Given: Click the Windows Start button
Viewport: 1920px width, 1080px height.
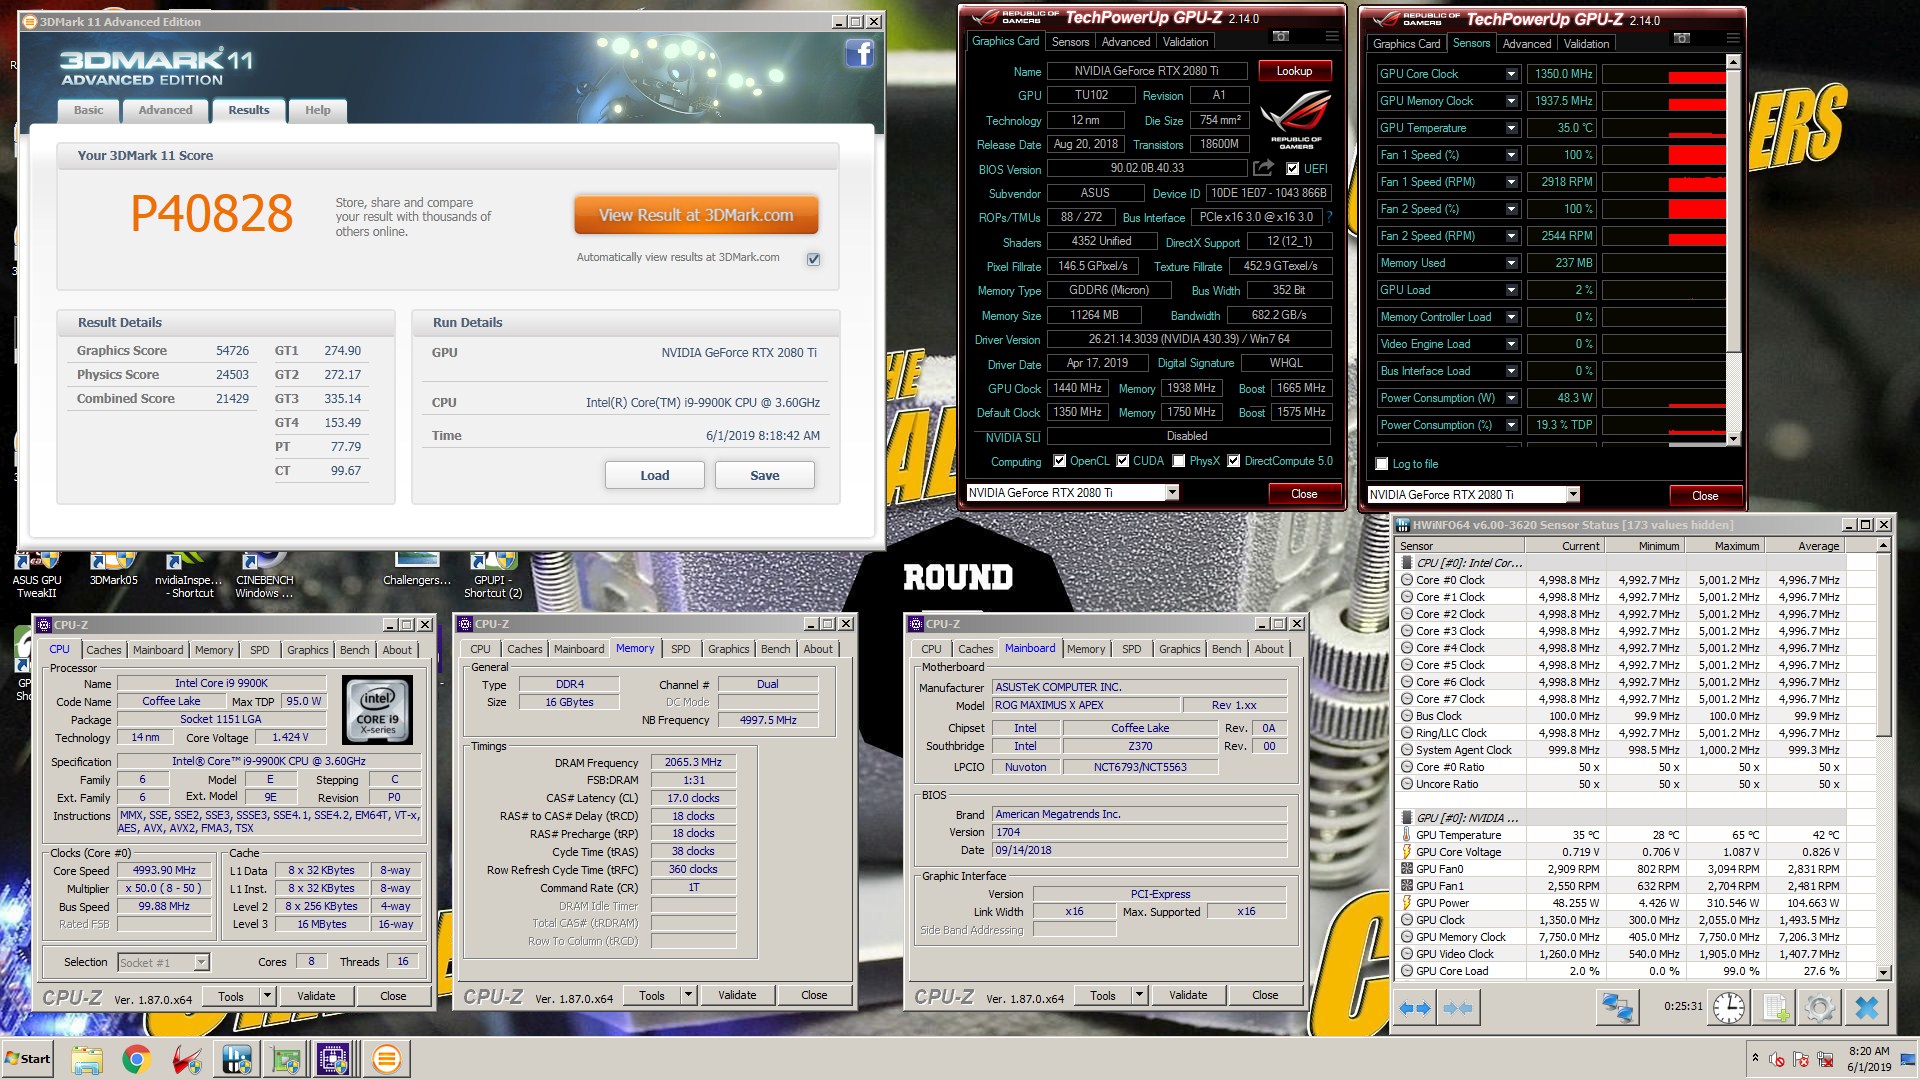Looking at the screenshot, I should (28, 1059).
